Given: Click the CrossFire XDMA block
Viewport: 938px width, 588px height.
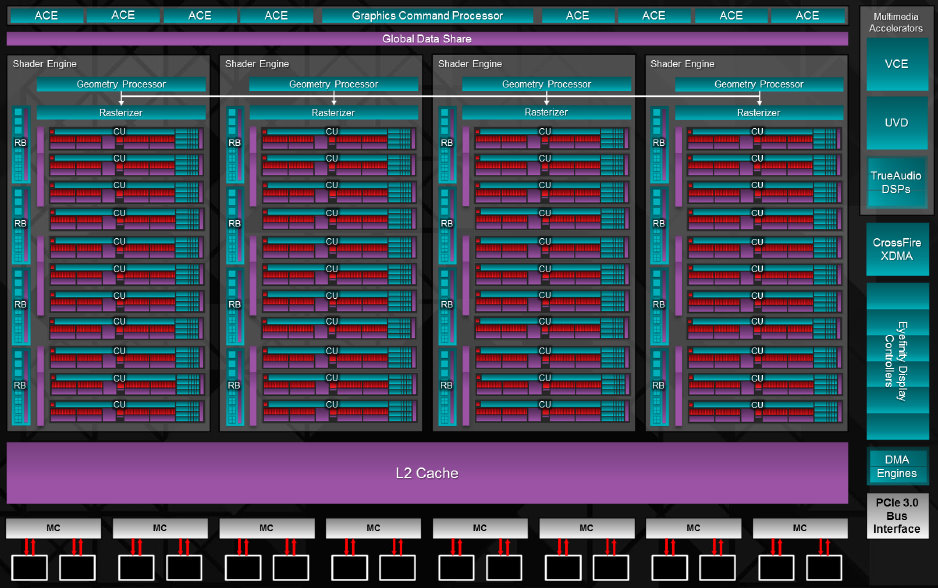Looking at the screenshot, I should pyautogui.click(x=896, y=249).
